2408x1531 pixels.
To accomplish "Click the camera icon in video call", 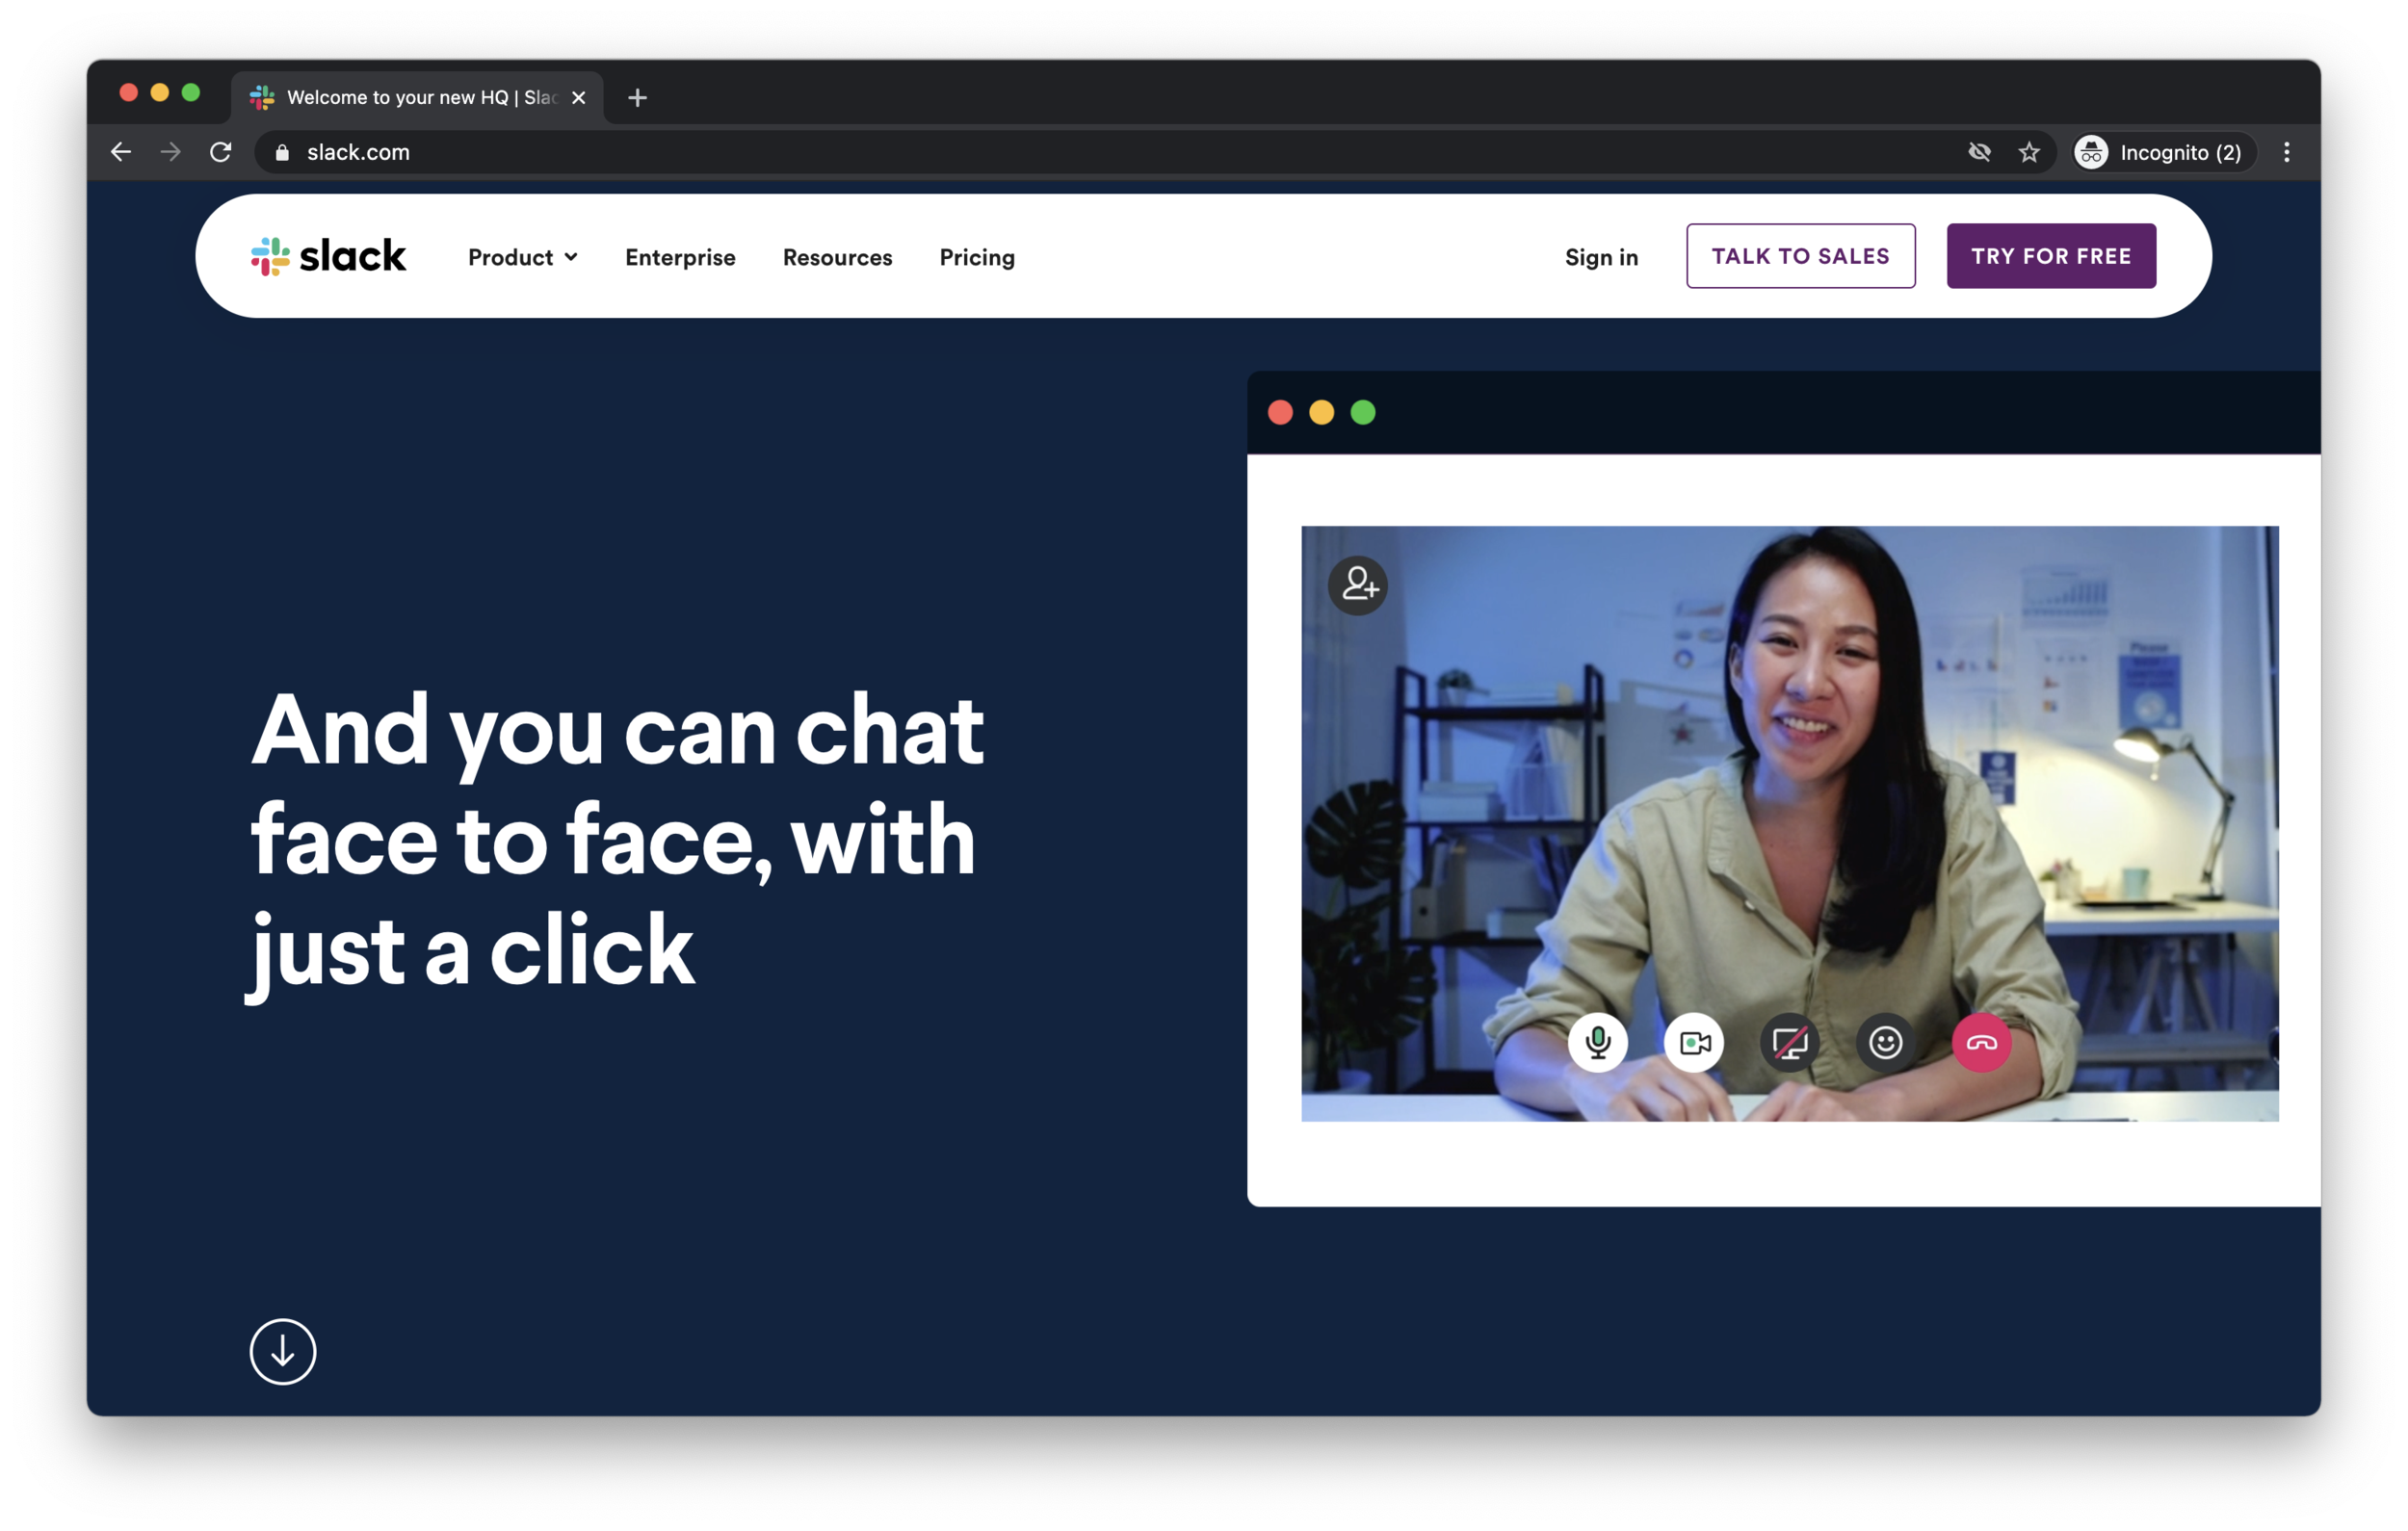I will click(x=1693, y=1042).
